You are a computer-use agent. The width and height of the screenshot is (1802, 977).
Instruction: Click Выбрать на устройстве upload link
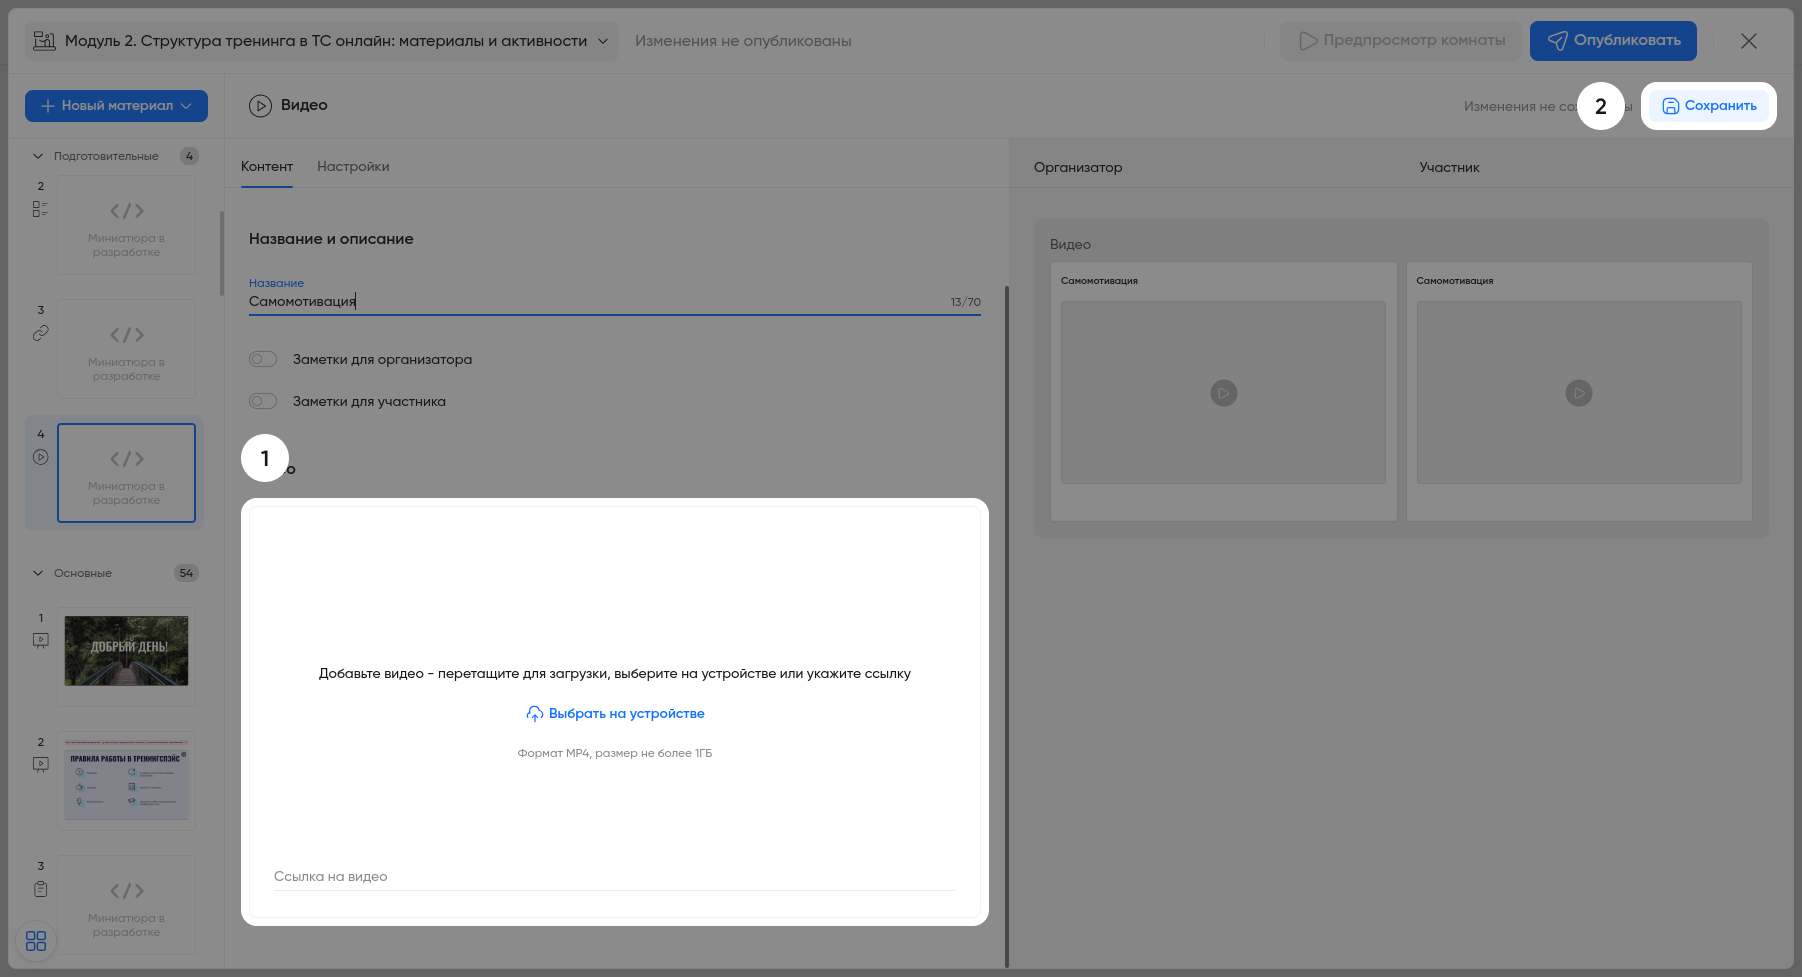pos(615,714)
